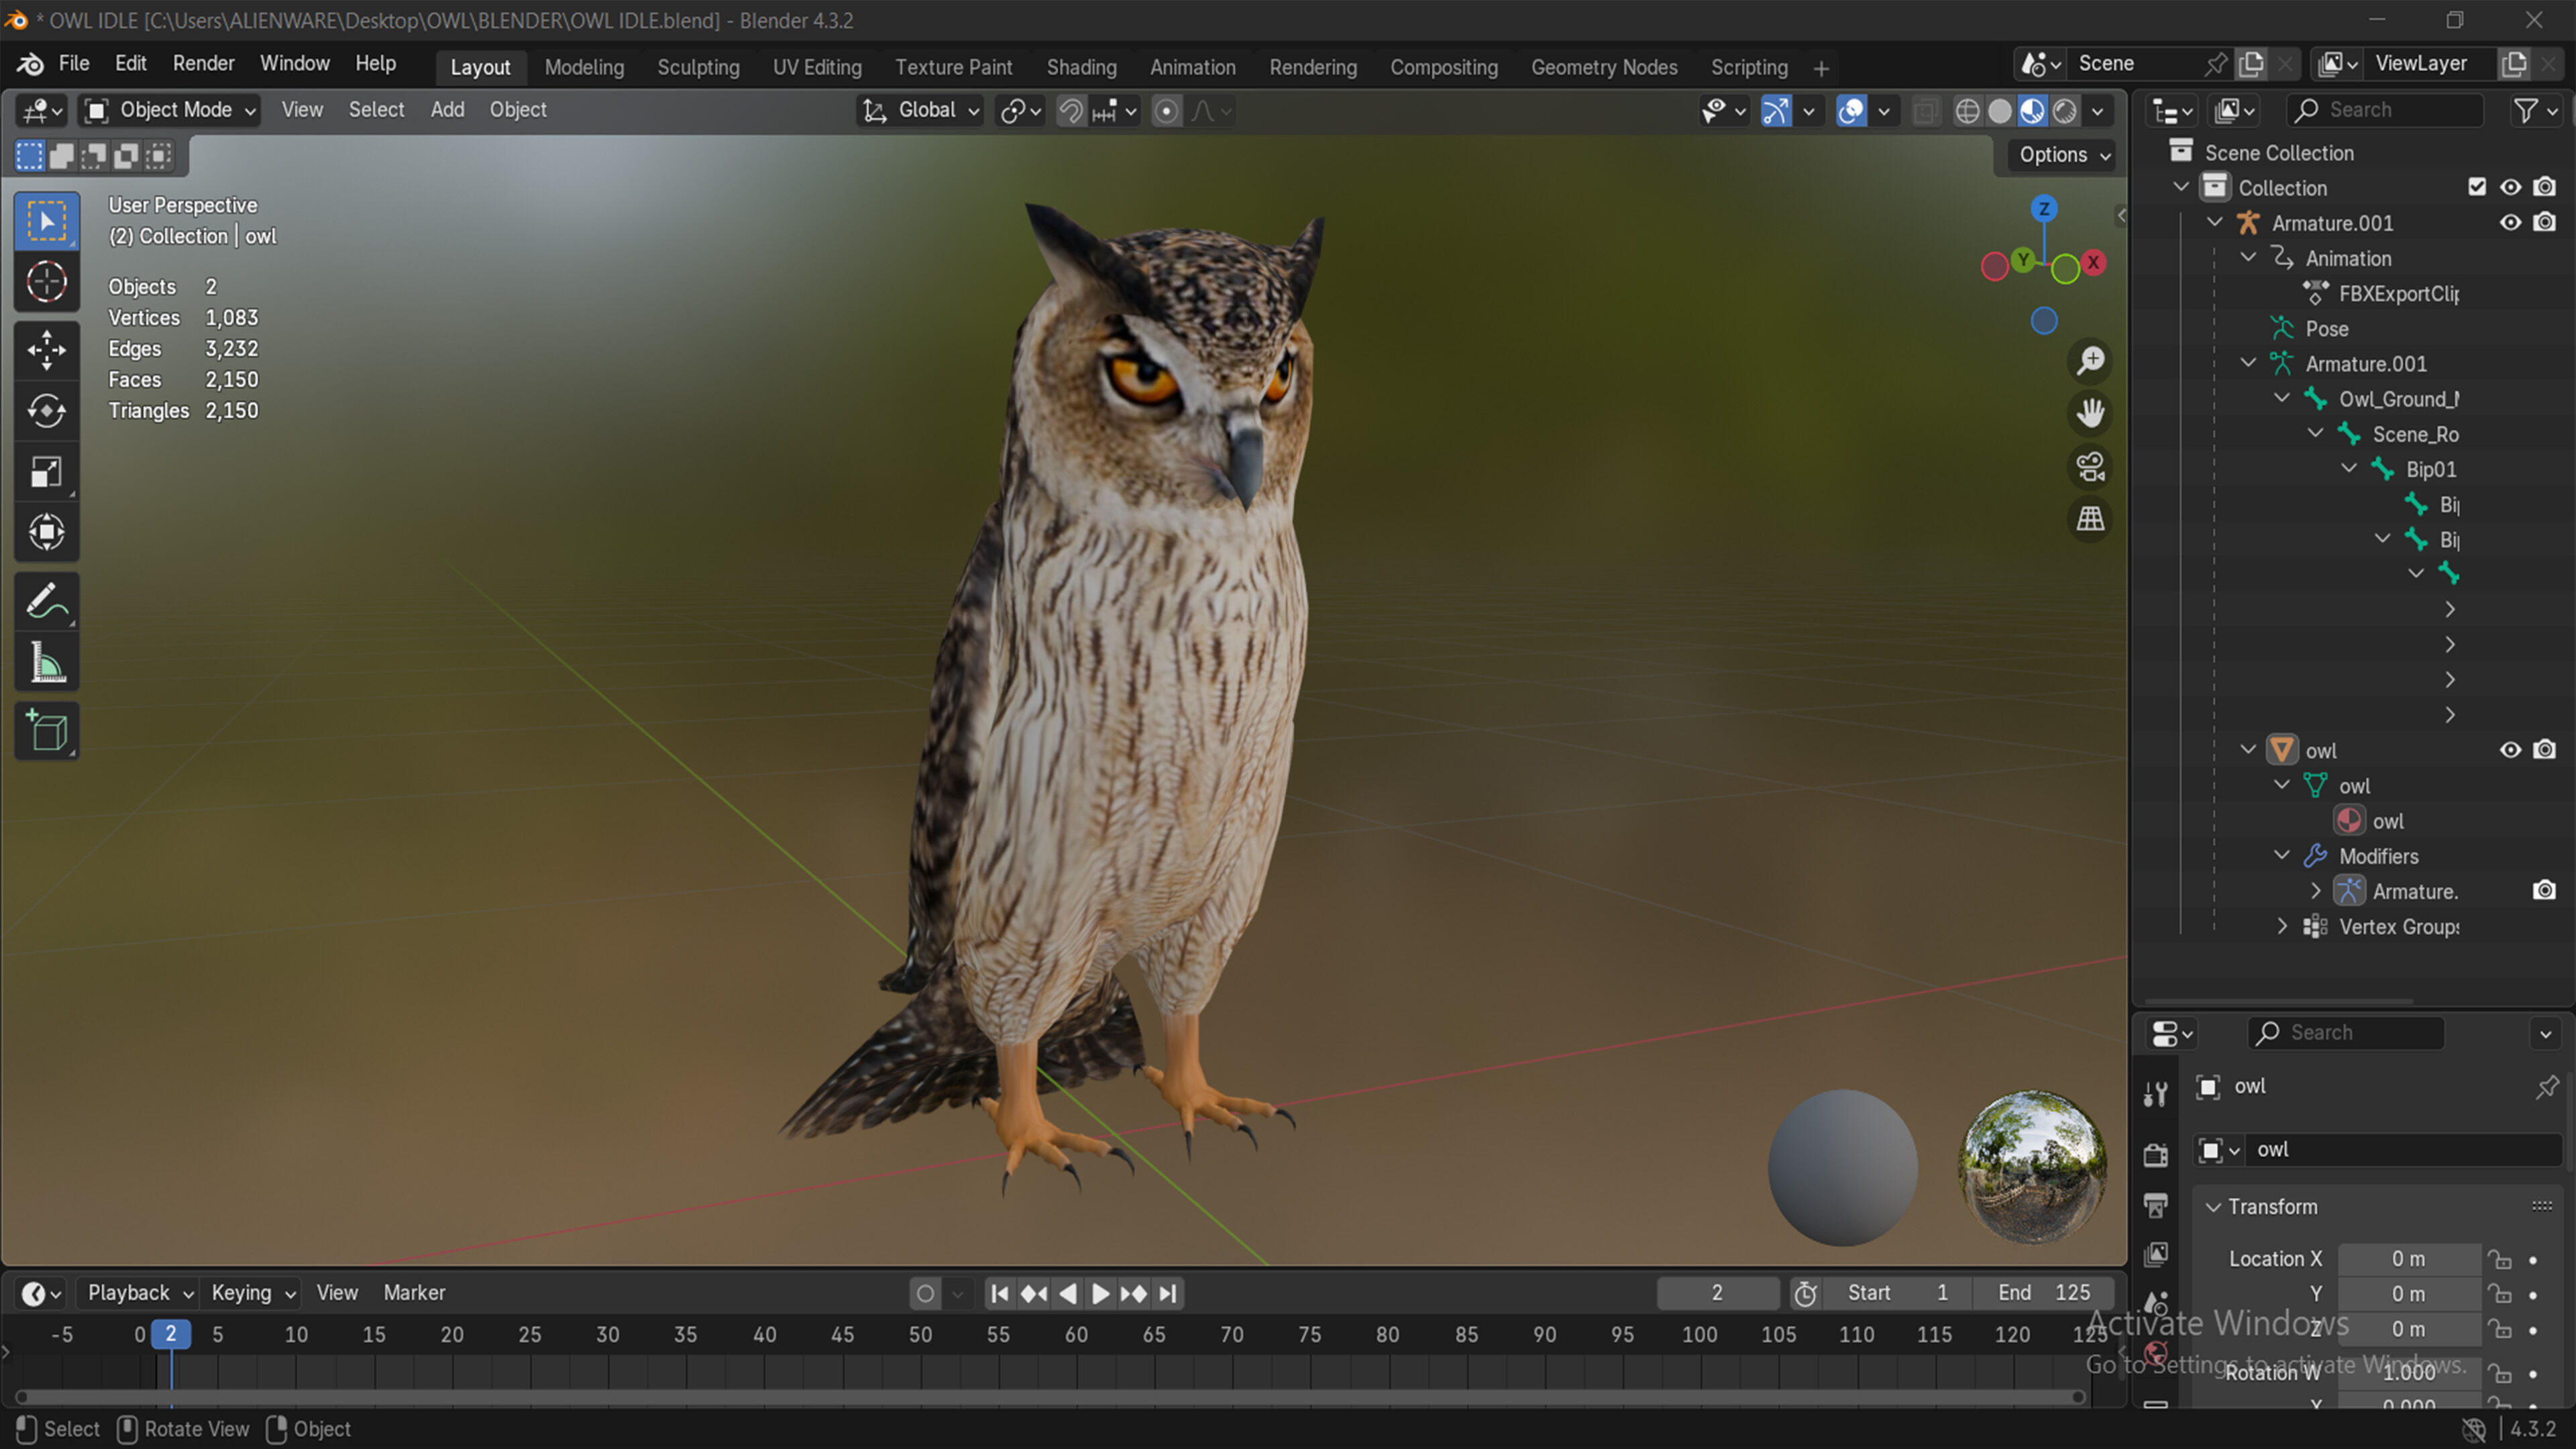The image size is (2576, 1449).
Task: Hide the owl object via eye icon
Action: [x=2510, y=750]
